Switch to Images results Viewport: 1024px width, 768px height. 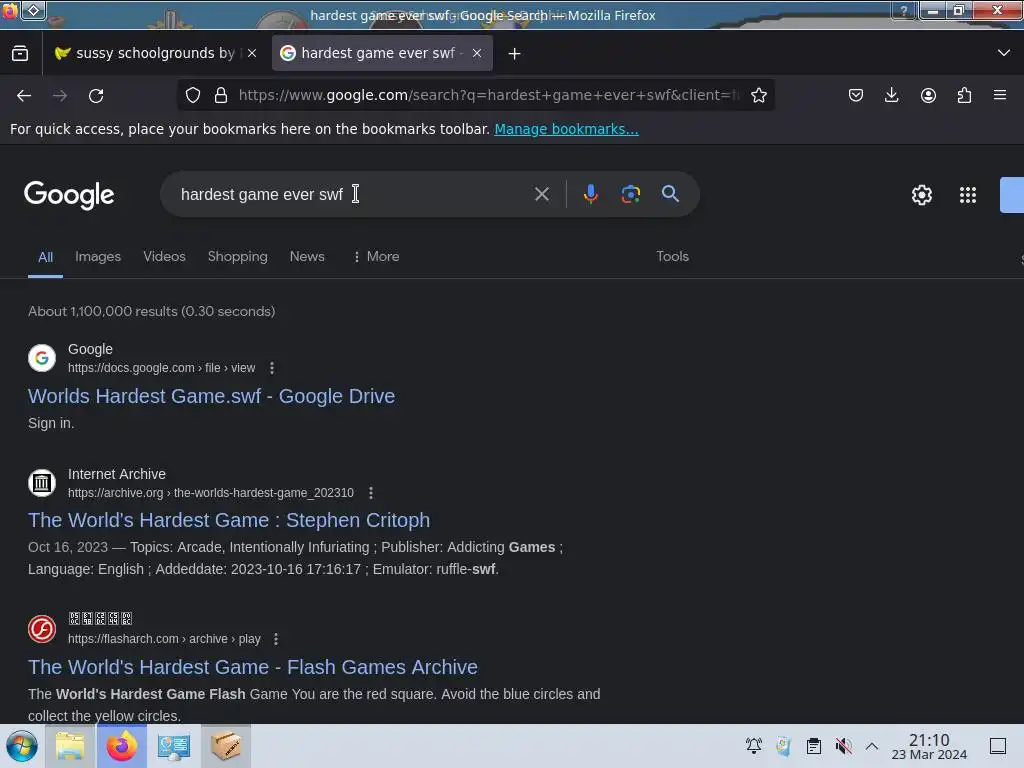(98, 257)
